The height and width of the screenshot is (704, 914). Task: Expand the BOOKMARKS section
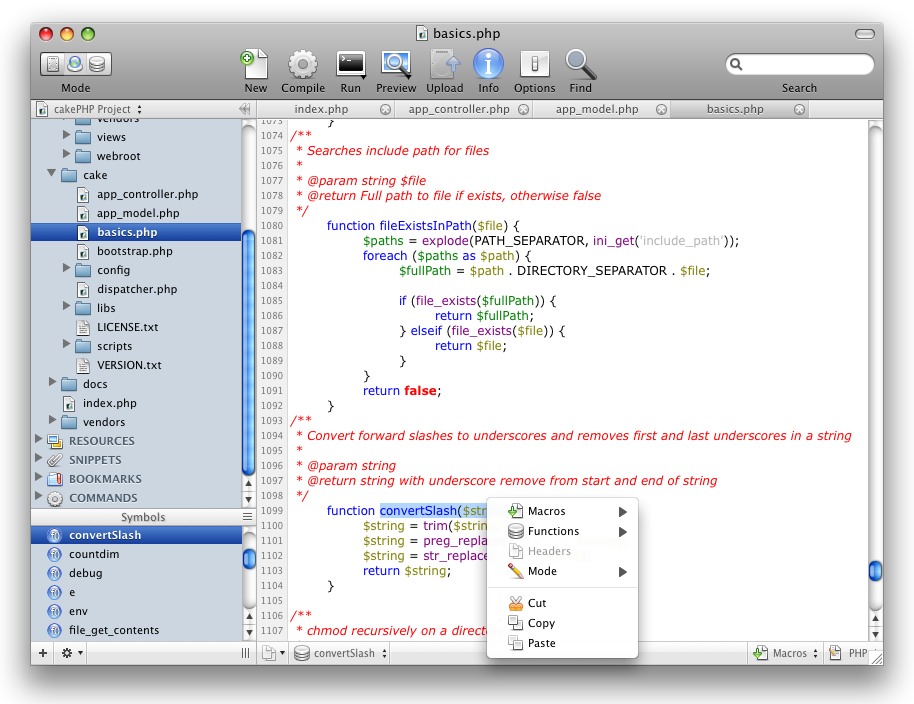click(38, 477)
